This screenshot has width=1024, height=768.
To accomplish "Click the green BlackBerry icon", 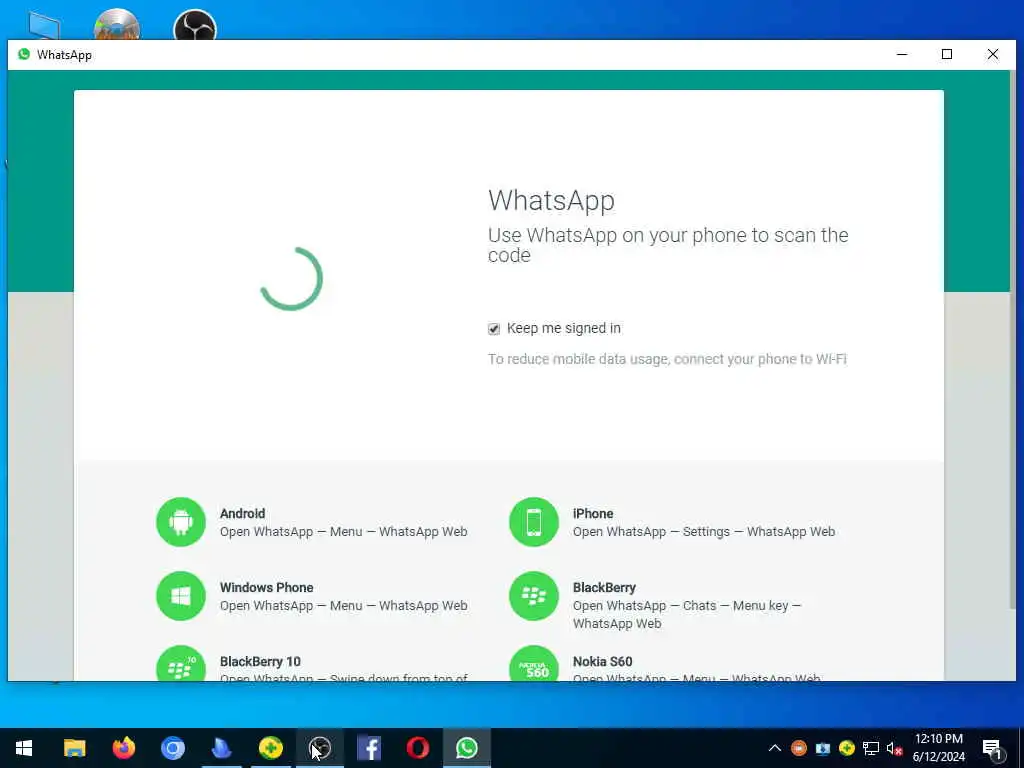I will pos(534,596).
